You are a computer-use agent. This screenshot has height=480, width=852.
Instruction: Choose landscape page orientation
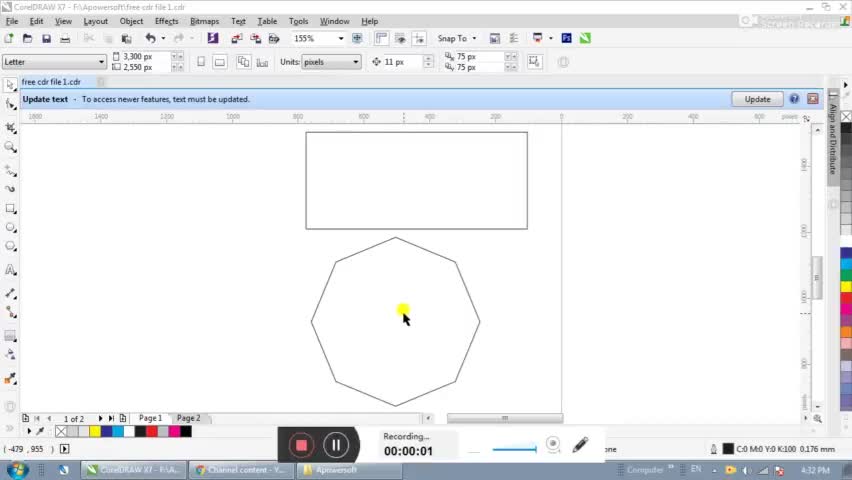[220, 62]
